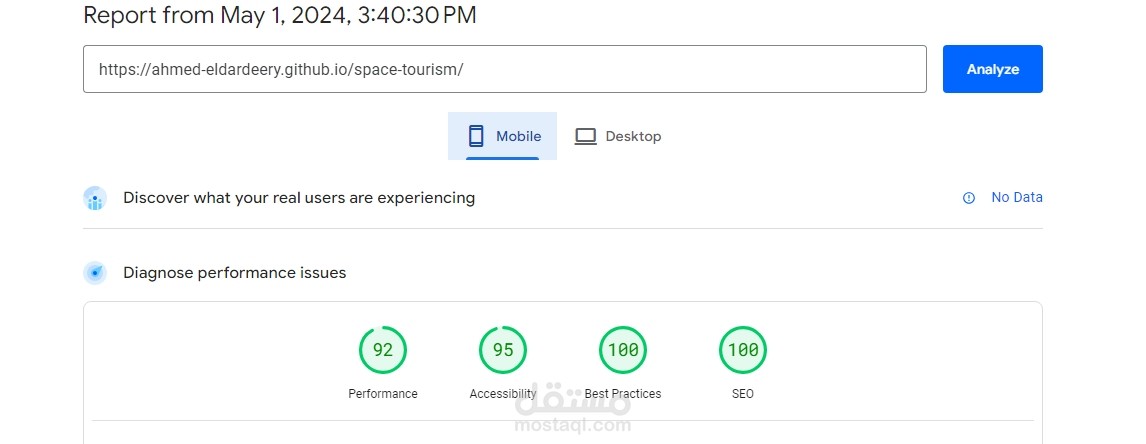Viewport: 1146px width, 444px height.
Task: Switch to the Mobile tab
Action: pyautogui.click(x=502, y=136)
